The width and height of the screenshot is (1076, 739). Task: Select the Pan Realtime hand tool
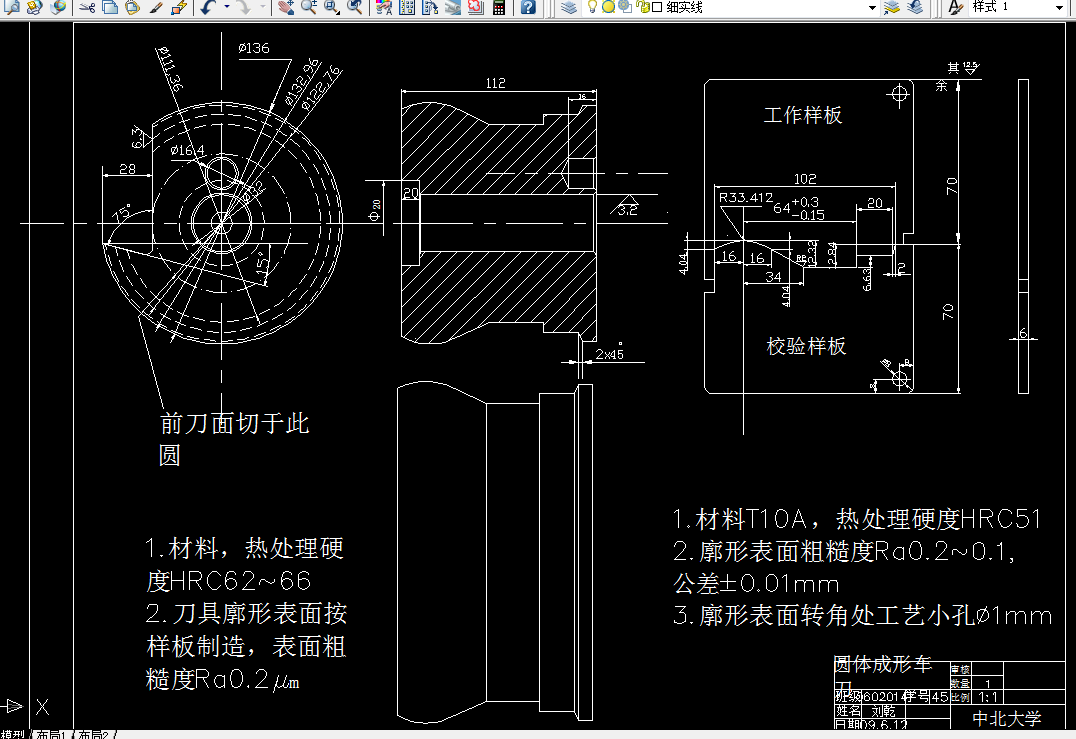coord(286,8)
